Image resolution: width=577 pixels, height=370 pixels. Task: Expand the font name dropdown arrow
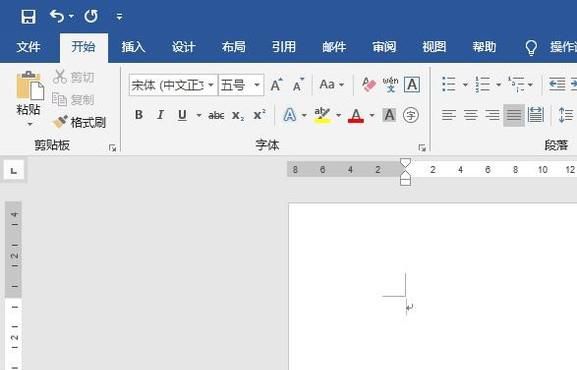point(211,85)
